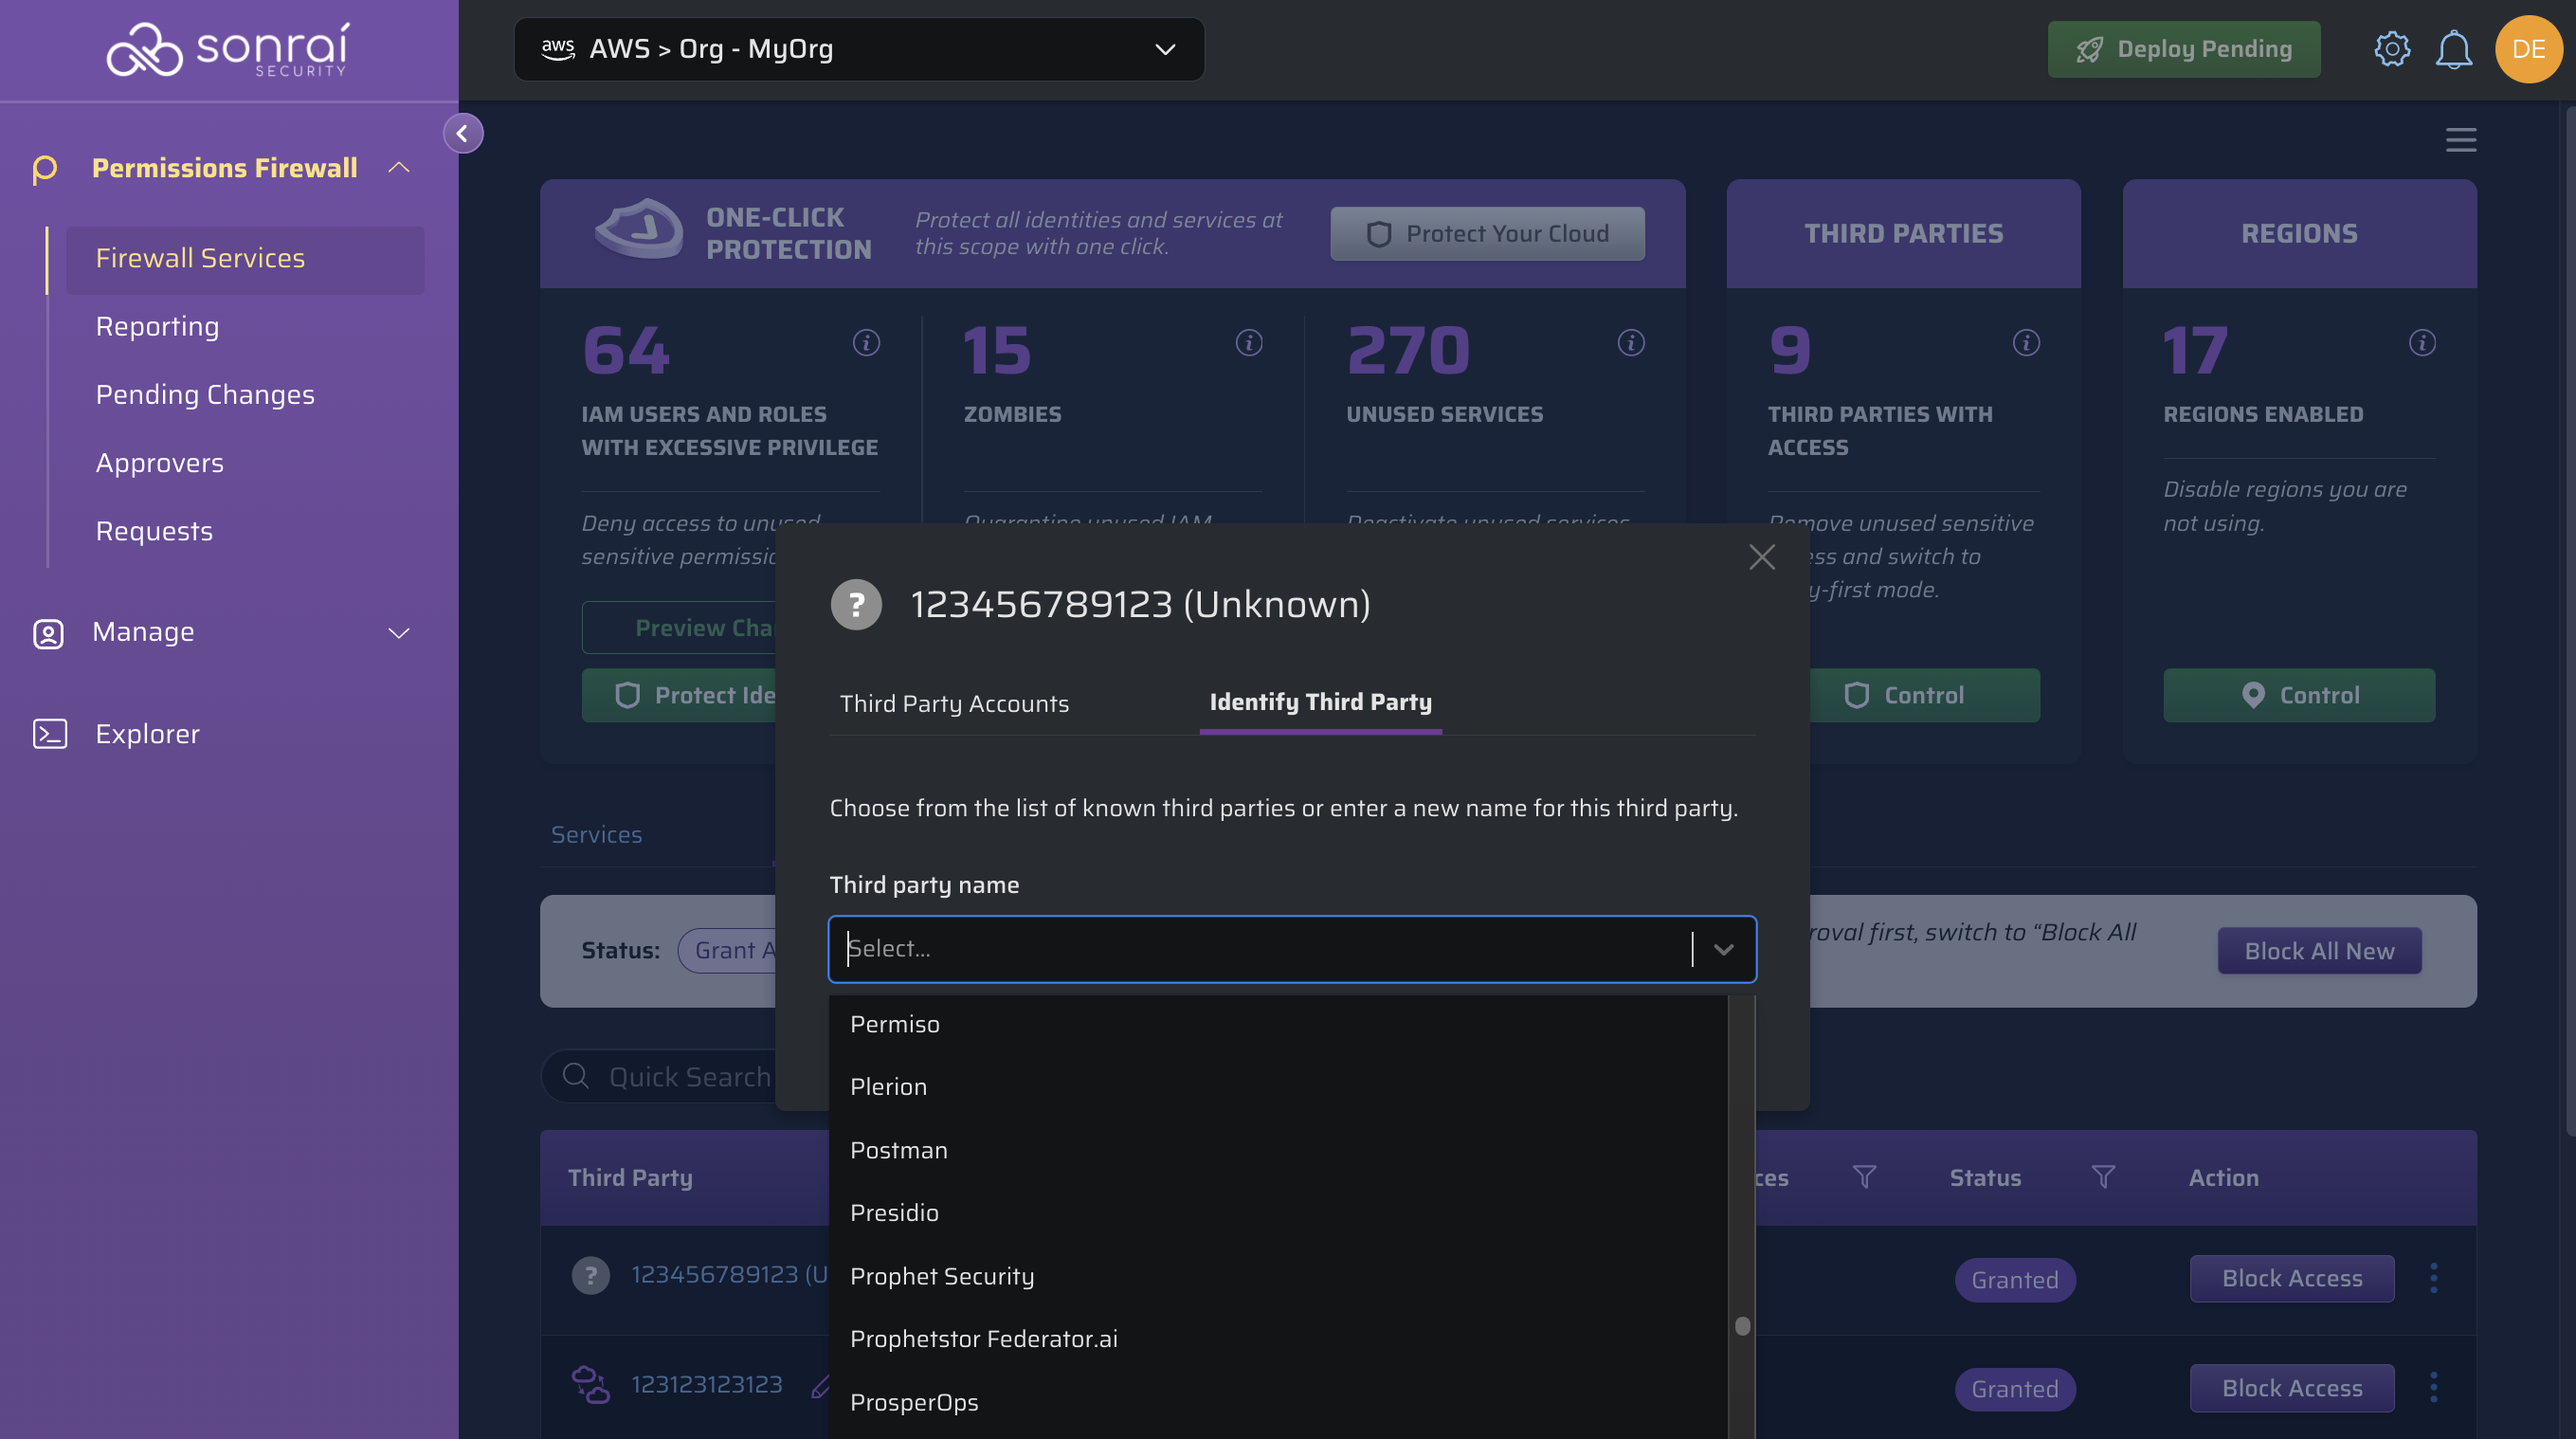Click the question mark icon in dialog header
2576x1439 pixels.
coord(856,604)
